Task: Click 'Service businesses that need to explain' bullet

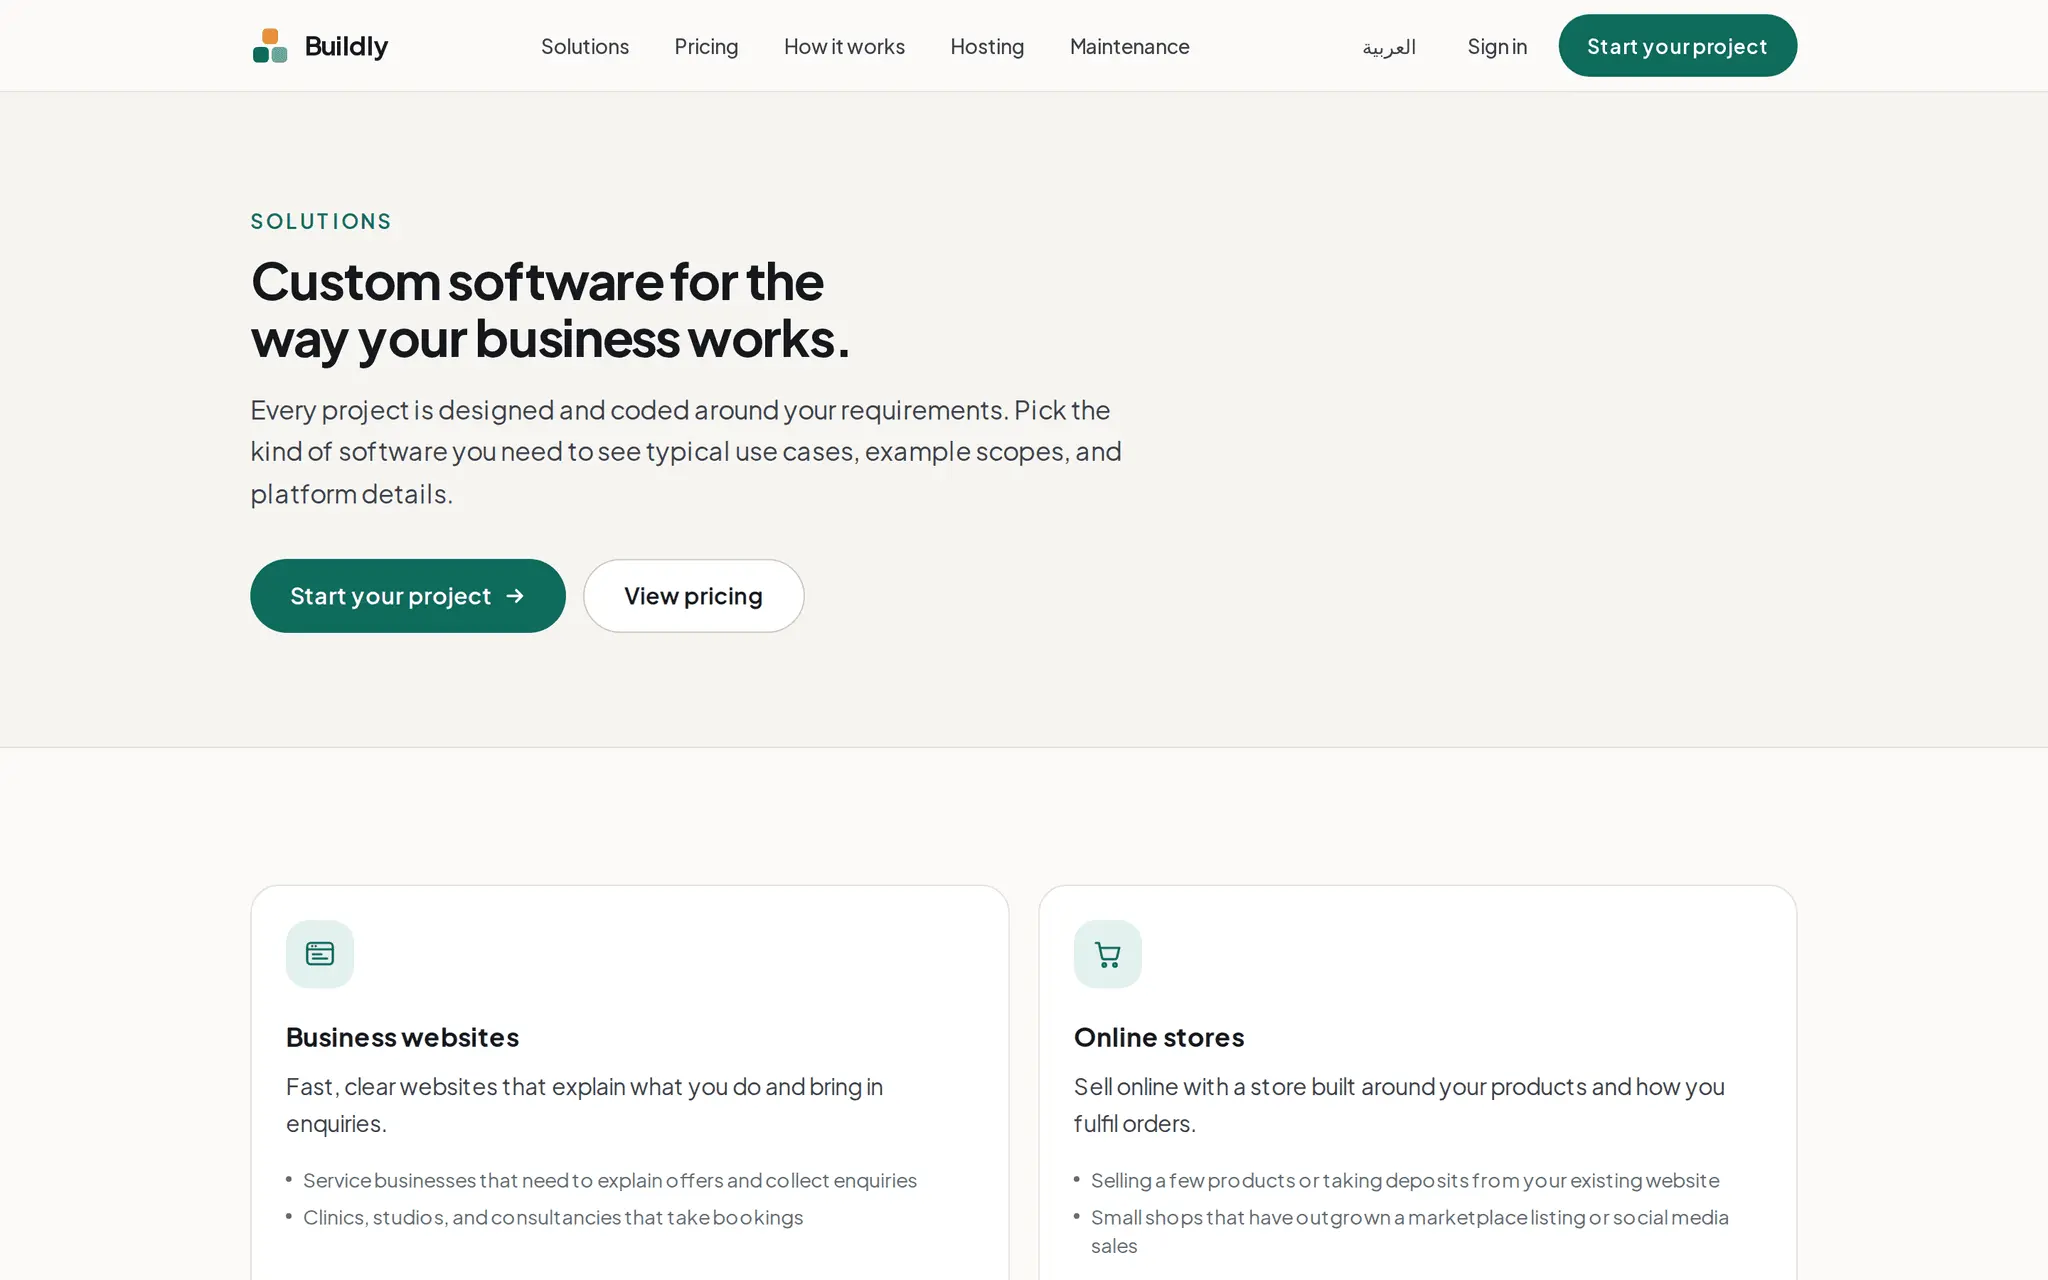Action: coord(610,1180)
